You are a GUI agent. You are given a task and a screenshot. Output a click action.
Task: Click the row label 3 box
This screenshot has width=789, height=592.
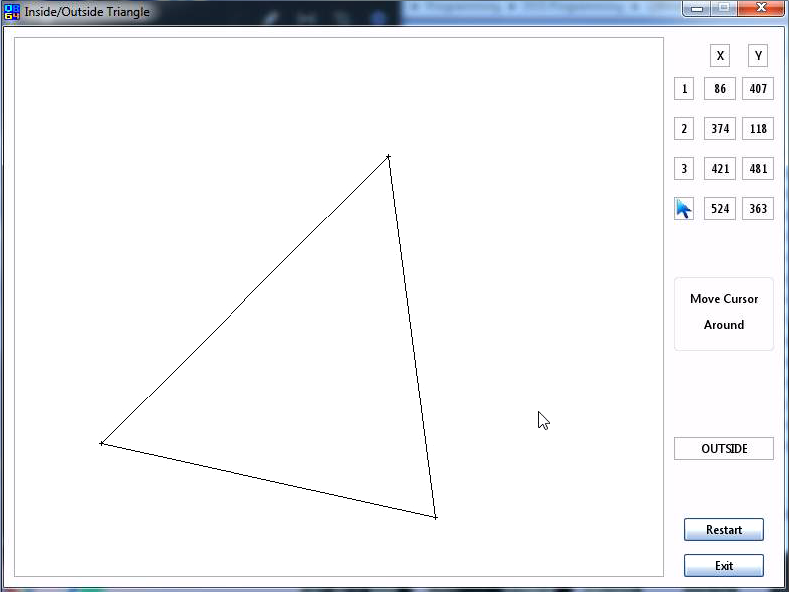684,169
